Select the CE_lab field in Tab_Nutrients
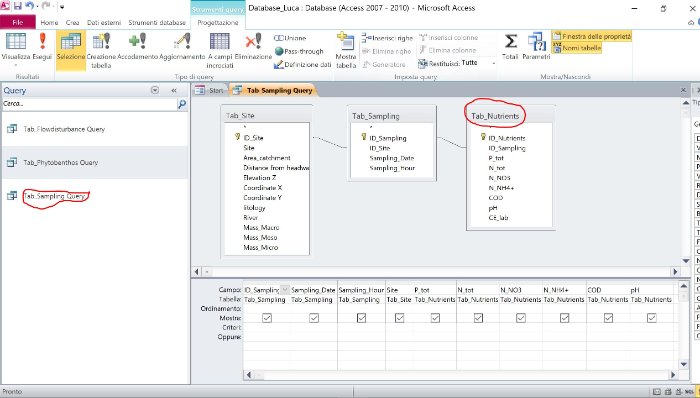The height and width of the screenshot is (398, 700). click(498, 218)
